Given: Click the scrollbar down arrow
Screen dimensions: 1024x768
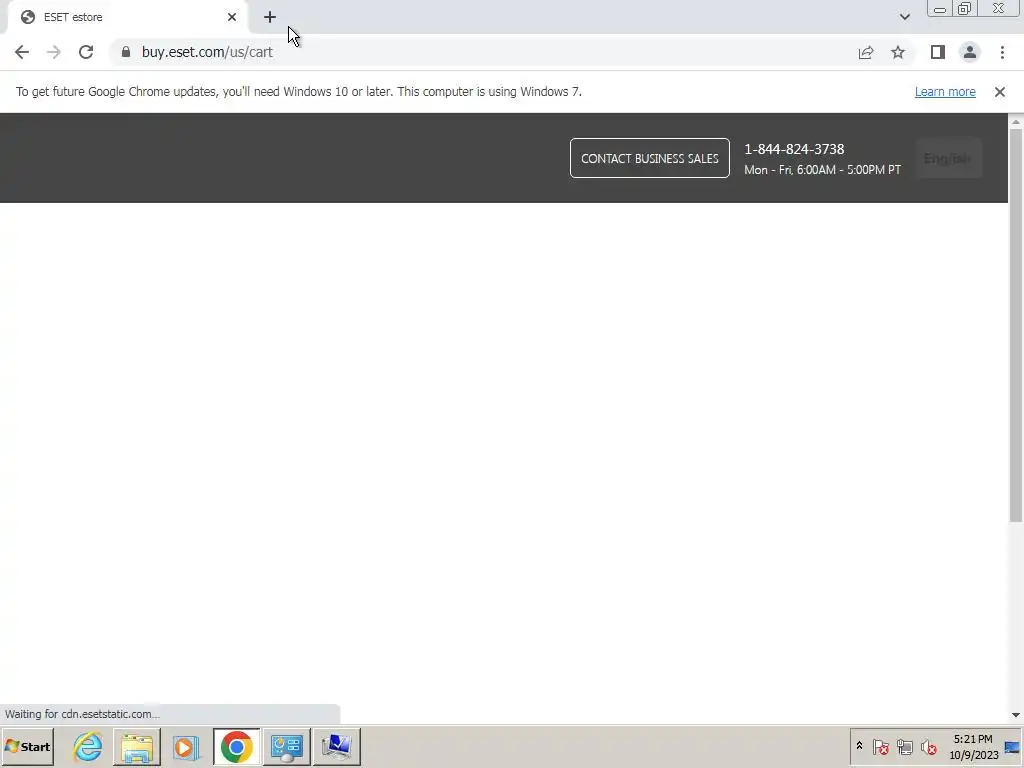Looking at the screenshot, I should [x=1016, y=715].
